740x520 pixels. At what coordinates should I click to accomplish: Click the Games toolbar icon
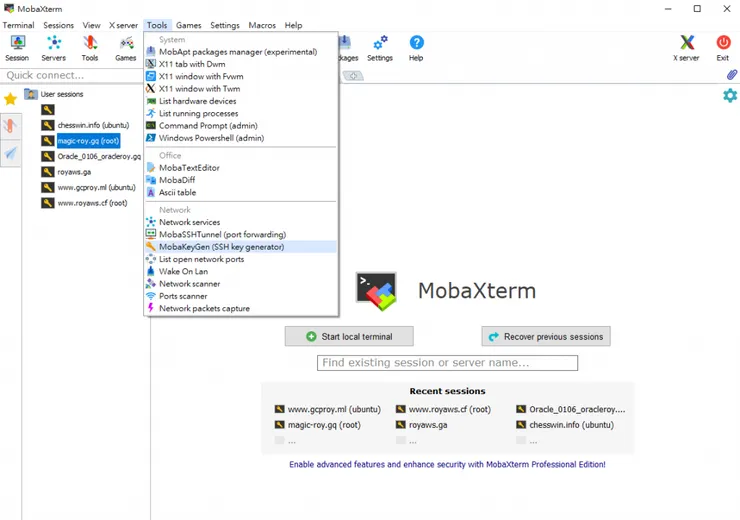(126, 48)
